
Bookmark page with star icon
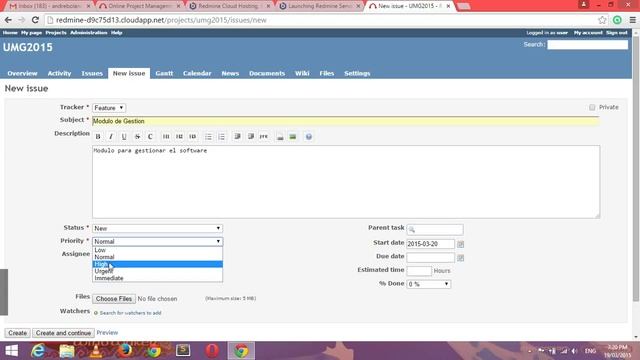click(x=602, y=20)
